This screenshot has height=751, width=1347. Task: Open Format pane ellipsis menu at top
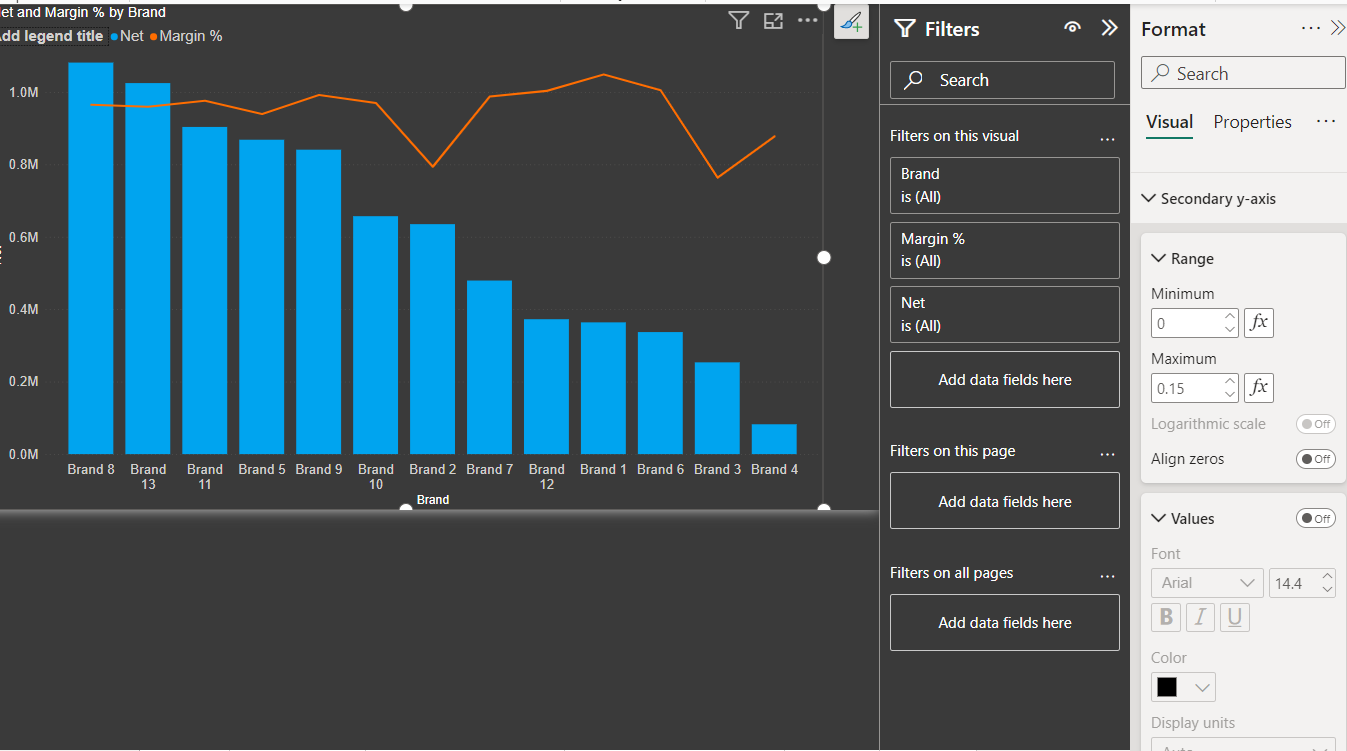click(x=1311, y=29)
